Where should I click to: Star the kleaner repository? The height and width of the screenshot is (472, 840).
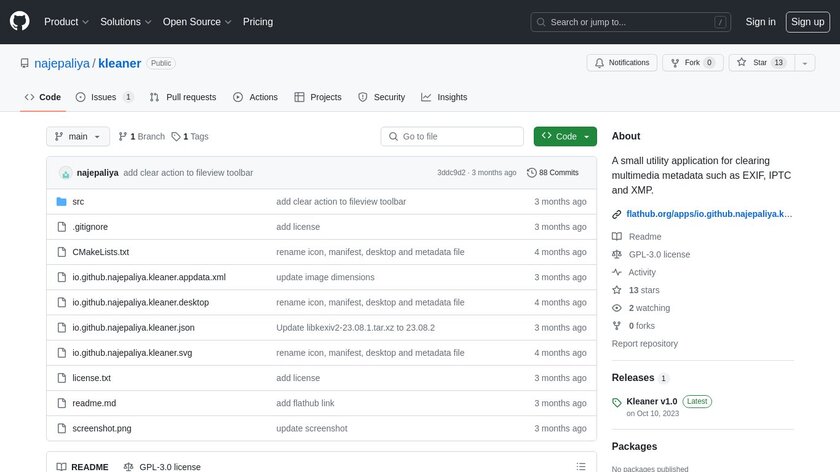pos(752,62)
